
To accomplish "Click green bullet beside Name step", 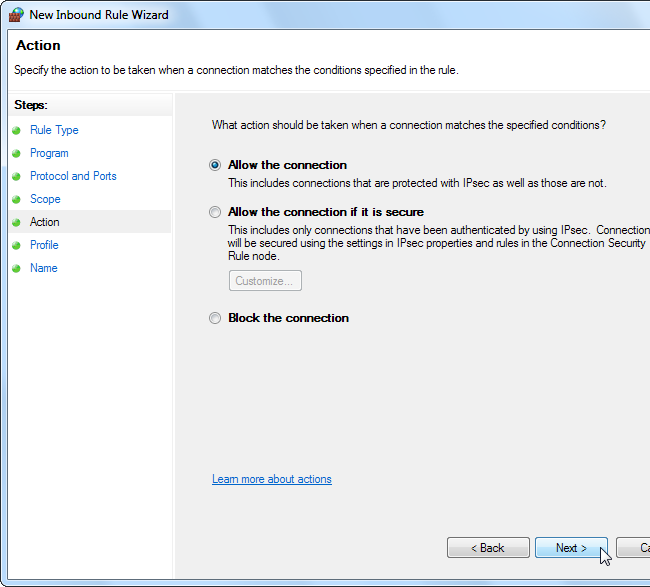I will point(17,268).
